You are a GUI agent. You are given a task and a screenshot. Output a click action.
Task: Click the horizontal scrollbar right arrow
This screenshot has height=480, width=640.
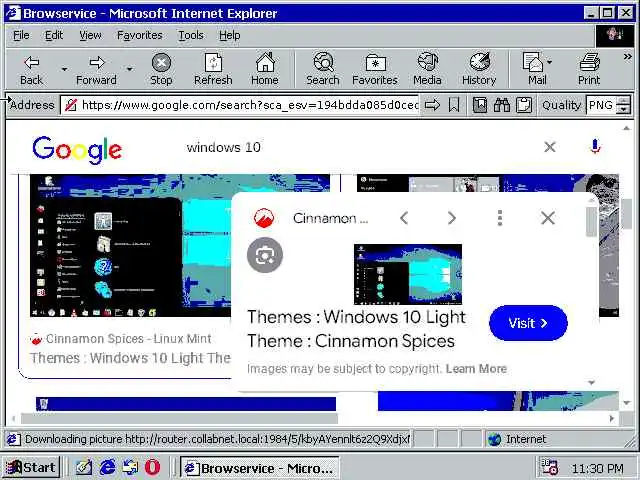point(611,418)
